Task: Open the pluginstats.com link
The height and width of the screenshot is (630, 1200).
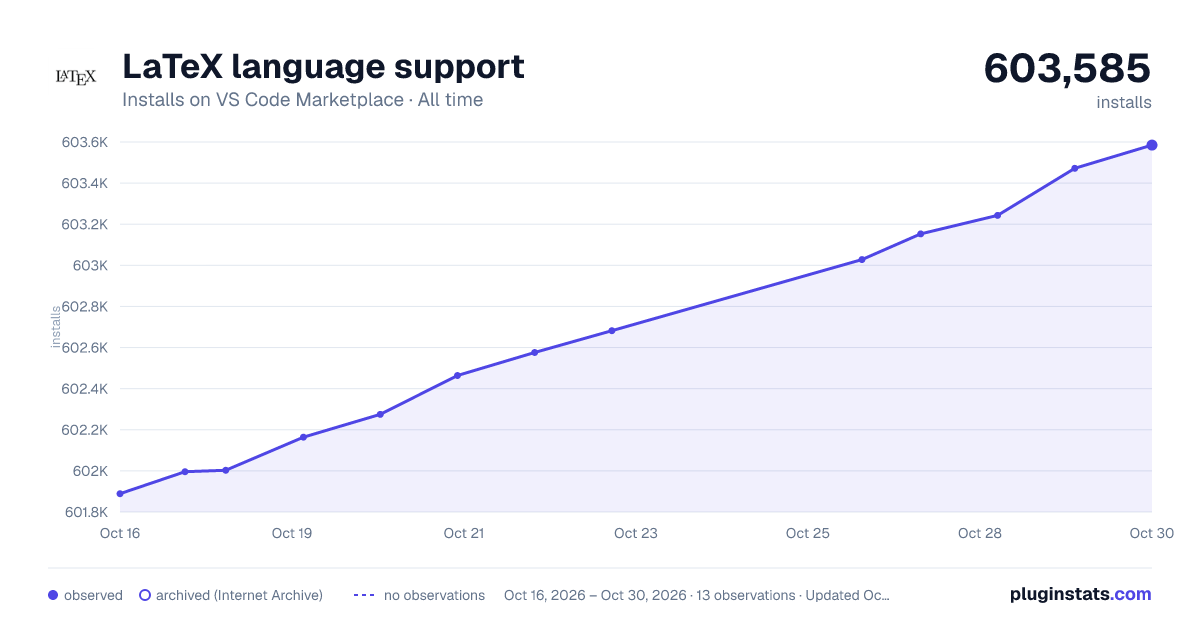Action: click(1081, 594)
